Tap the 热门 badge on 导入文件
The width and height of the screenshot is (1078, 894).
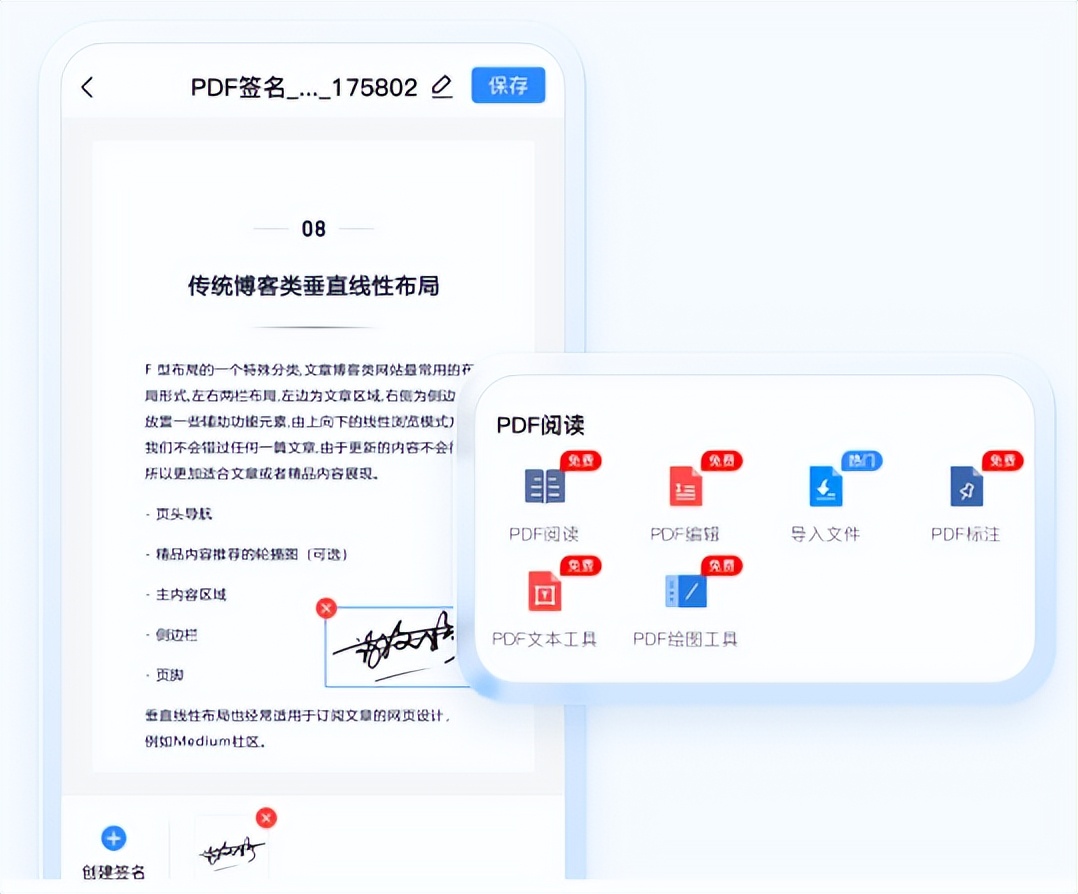(x=862, y=461)
